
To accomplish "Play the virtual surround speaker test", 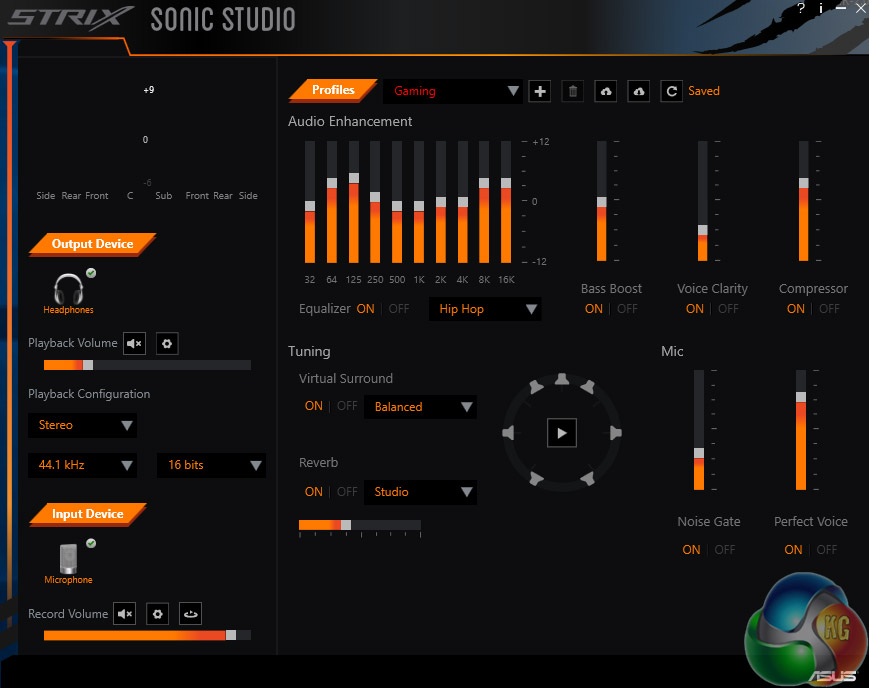I will [561, 433].
